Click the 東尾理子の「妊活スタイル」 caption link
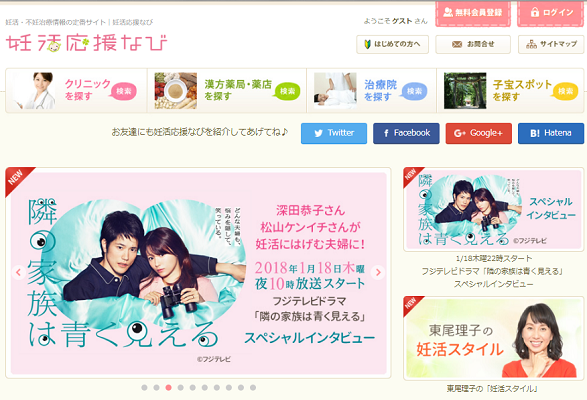The height and width of the screenshot is (400, 587). (x=492, y=389)
